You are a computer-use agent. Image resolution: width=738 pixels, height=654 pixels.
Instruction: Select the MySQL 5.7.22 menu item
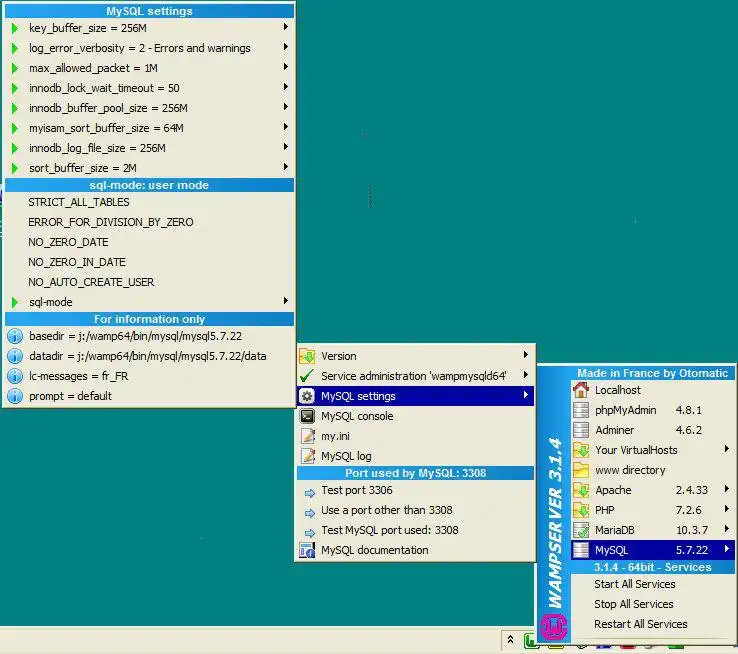pos(652,550)
